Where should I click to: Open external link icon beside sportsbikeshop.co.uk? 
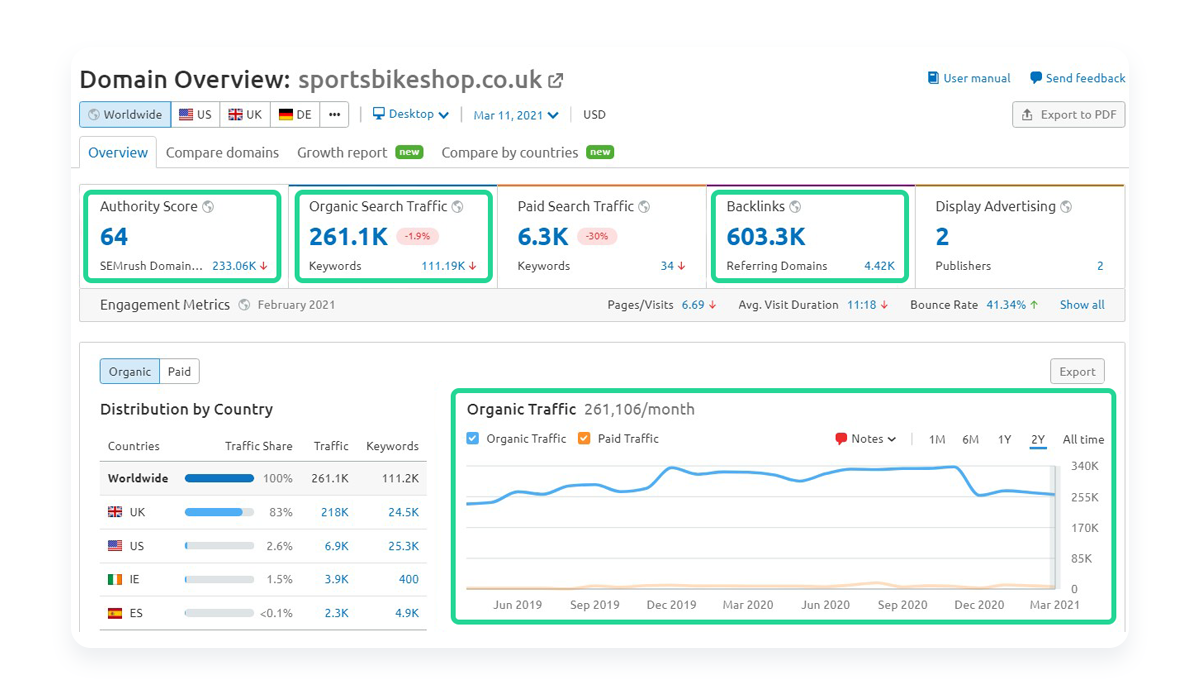pyautogui.click(x=556, y=80)
